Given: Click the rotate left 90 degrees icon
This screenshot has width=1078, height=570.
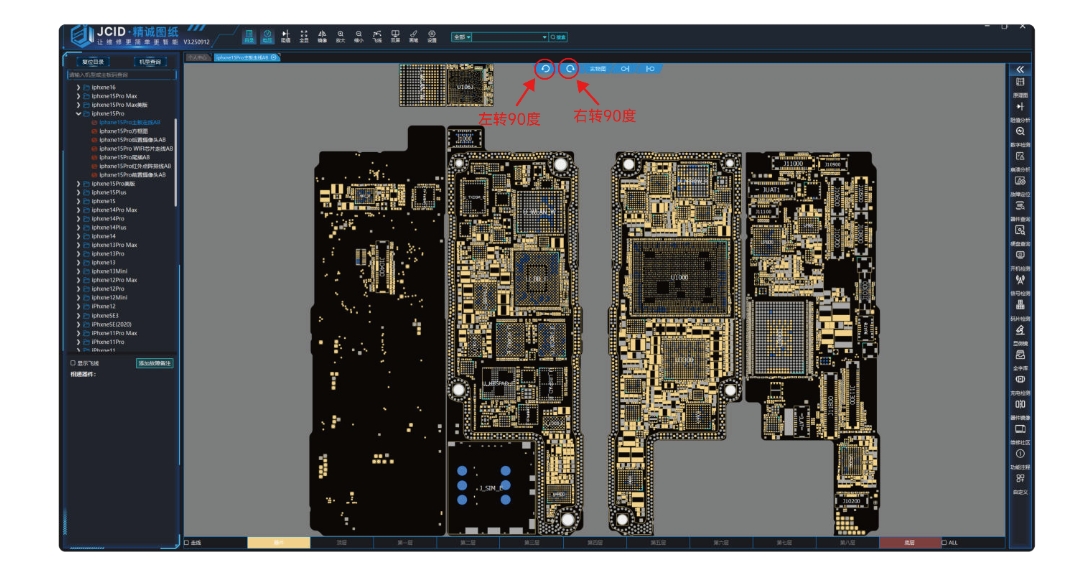Looking at the screenshot, I should pos(545,69).
